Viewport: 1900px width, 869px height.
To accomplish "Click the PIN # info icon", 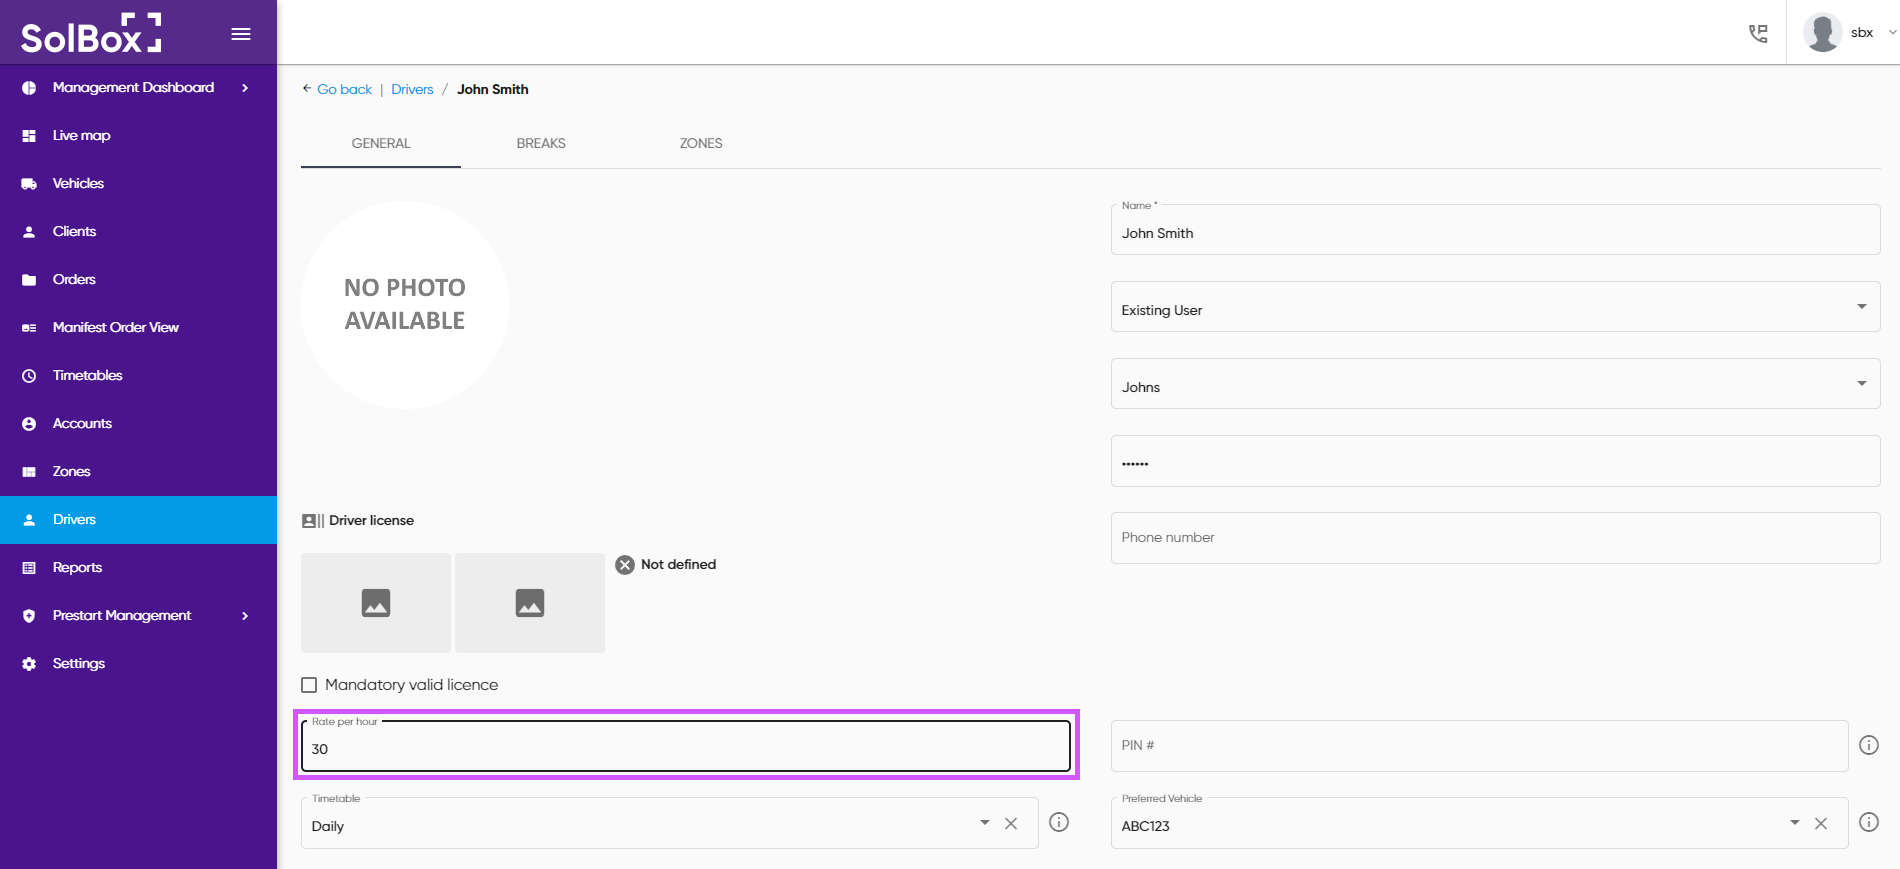I will pyautogui.click(x=1868, y=745).
